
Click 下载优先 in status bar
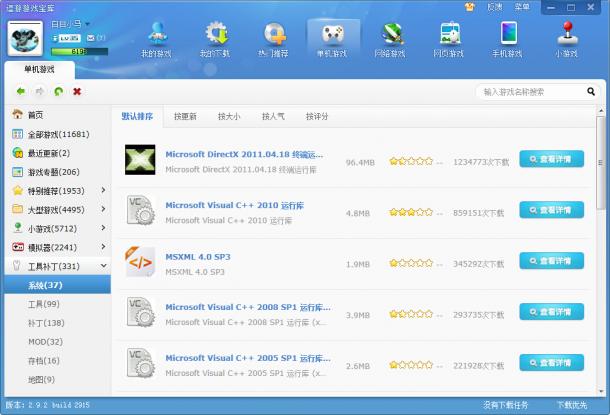[571, 405]
